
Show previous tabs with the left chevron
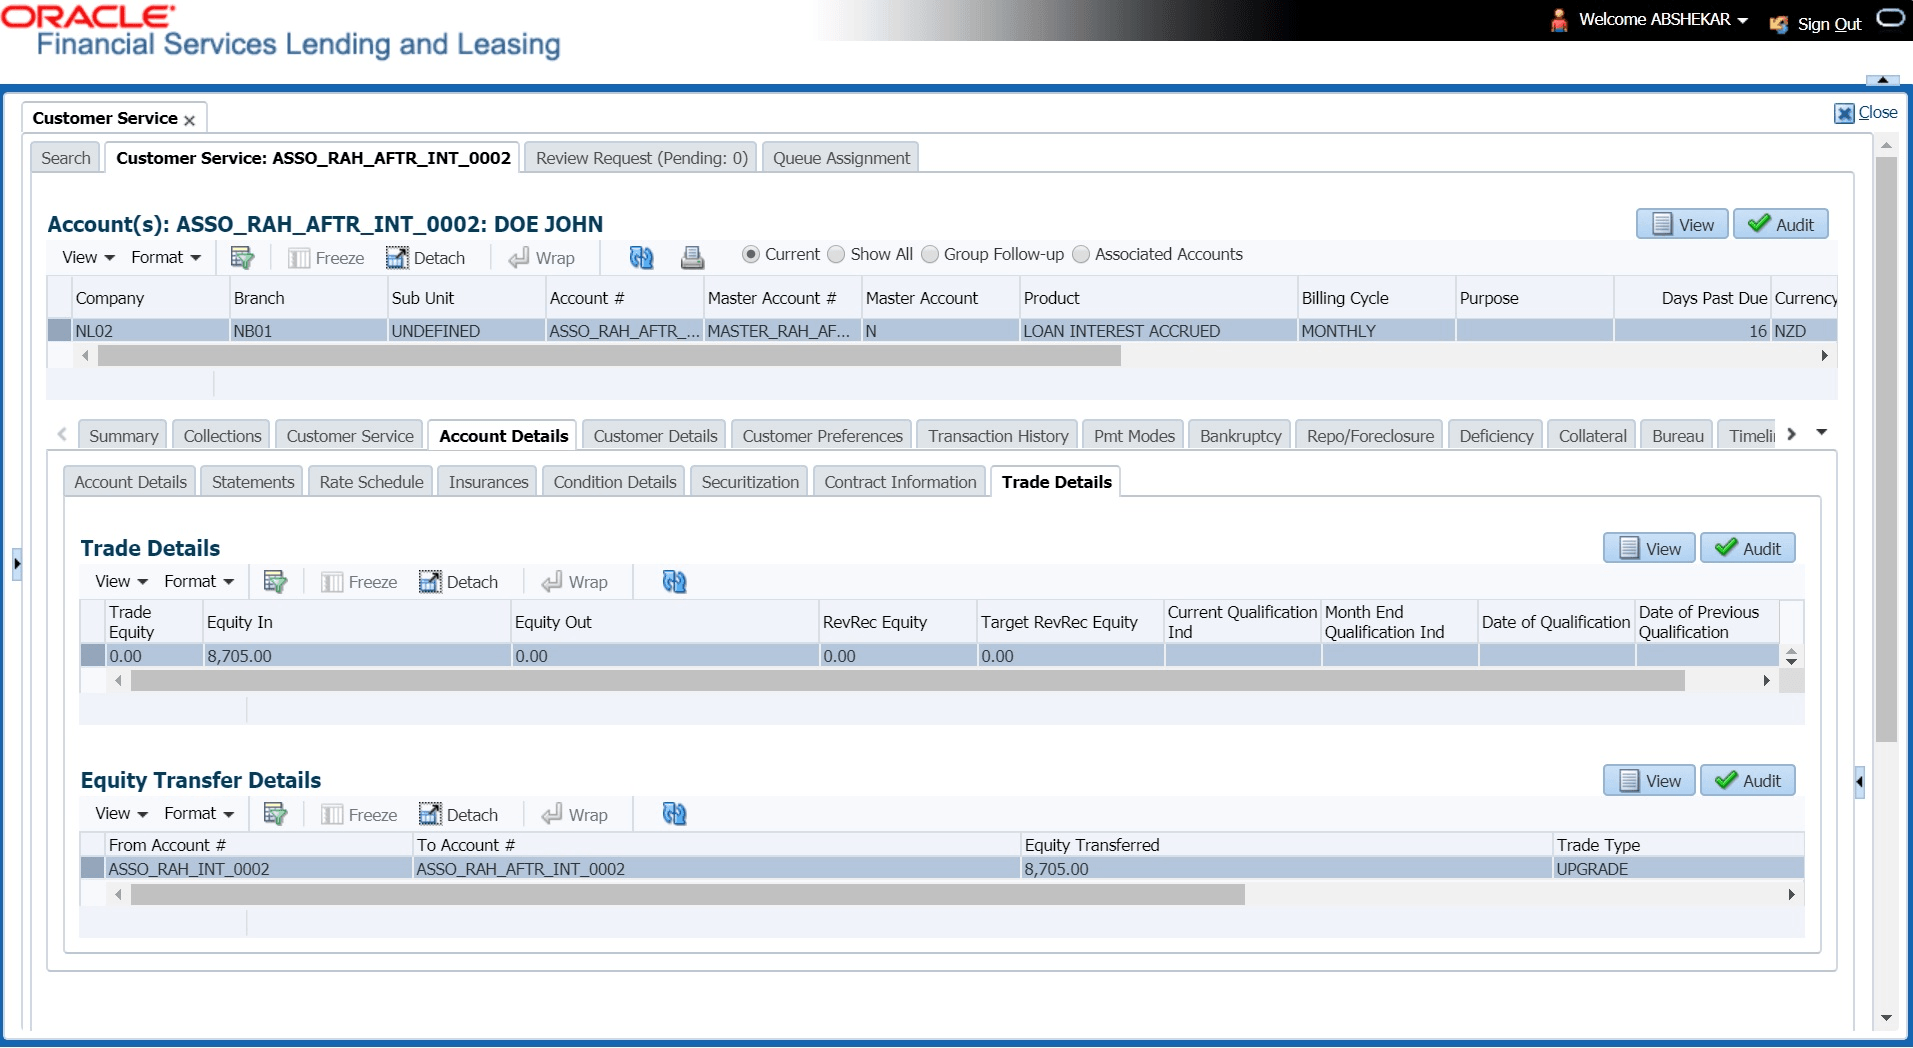coord(62,434)
